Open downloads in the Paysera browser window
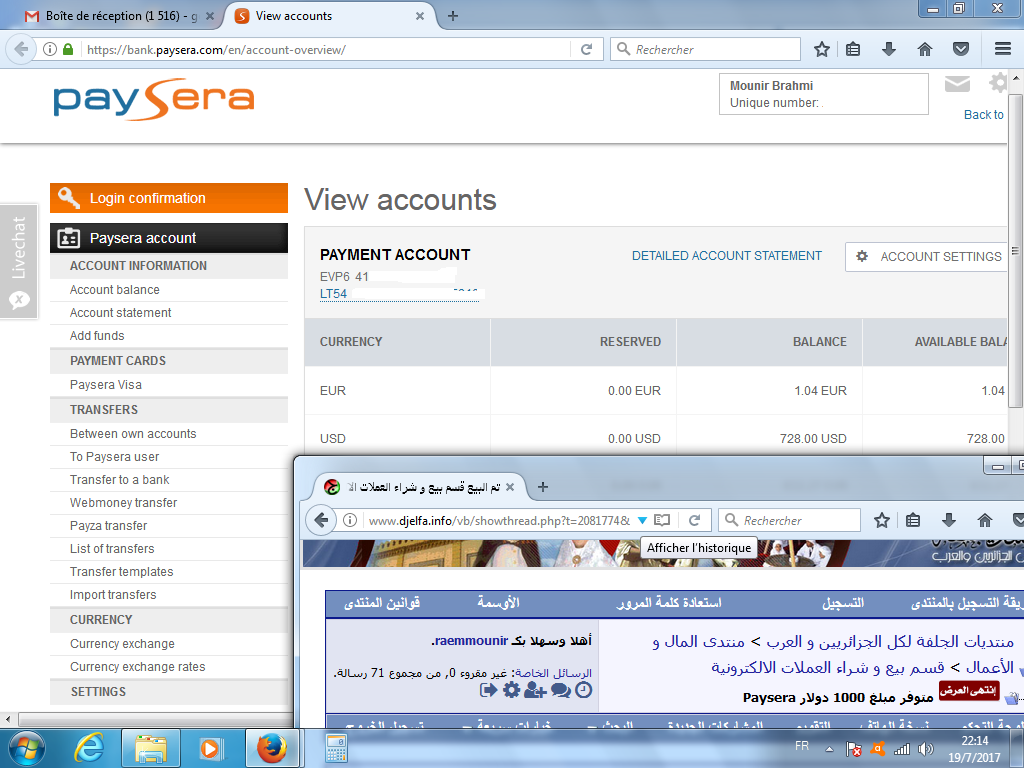This screenshot has height=768, width=1024. 889,49
